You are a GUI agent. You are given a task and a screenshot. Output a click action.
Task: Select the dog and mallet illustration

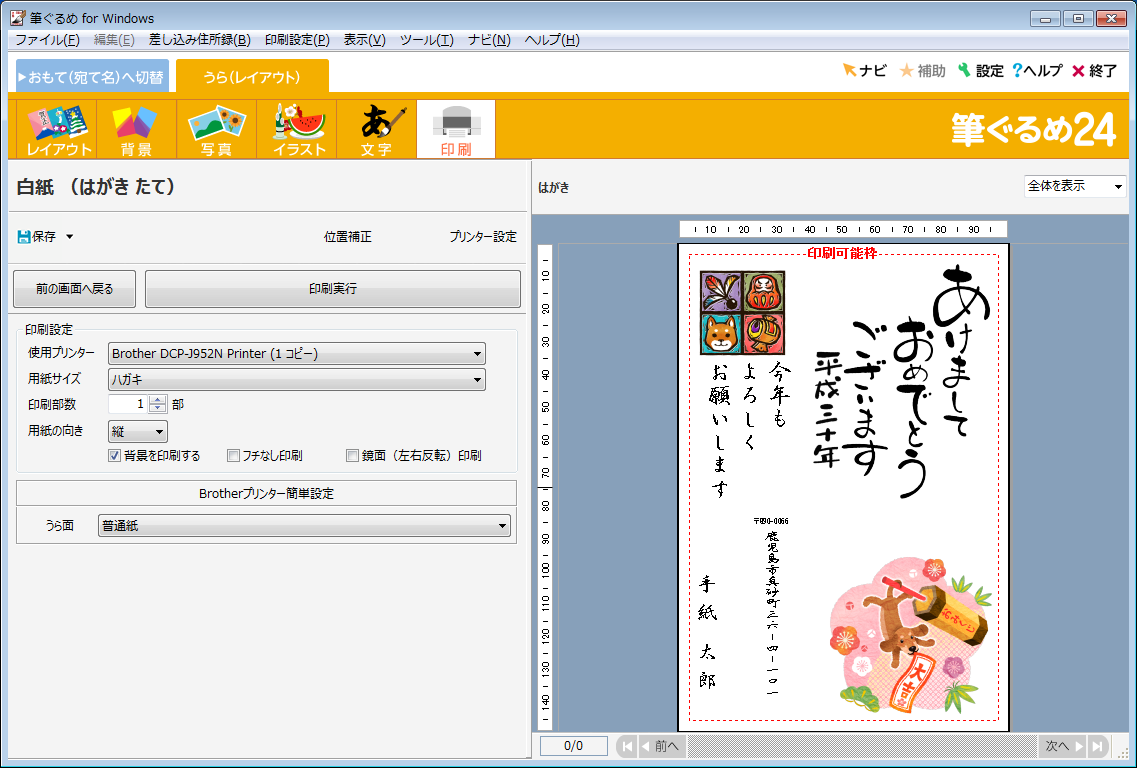click(911, 635)
